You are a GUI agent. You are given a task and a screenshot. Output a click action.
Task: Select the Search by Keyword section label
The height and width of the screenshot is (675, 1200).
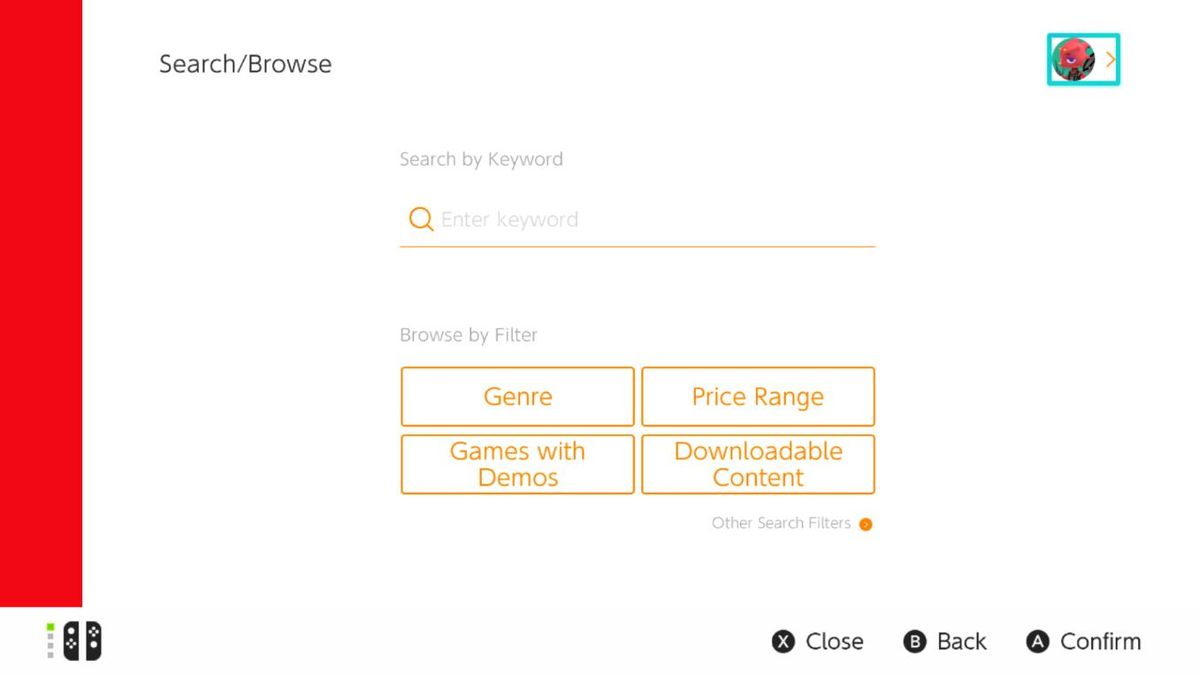click(481, 159)
